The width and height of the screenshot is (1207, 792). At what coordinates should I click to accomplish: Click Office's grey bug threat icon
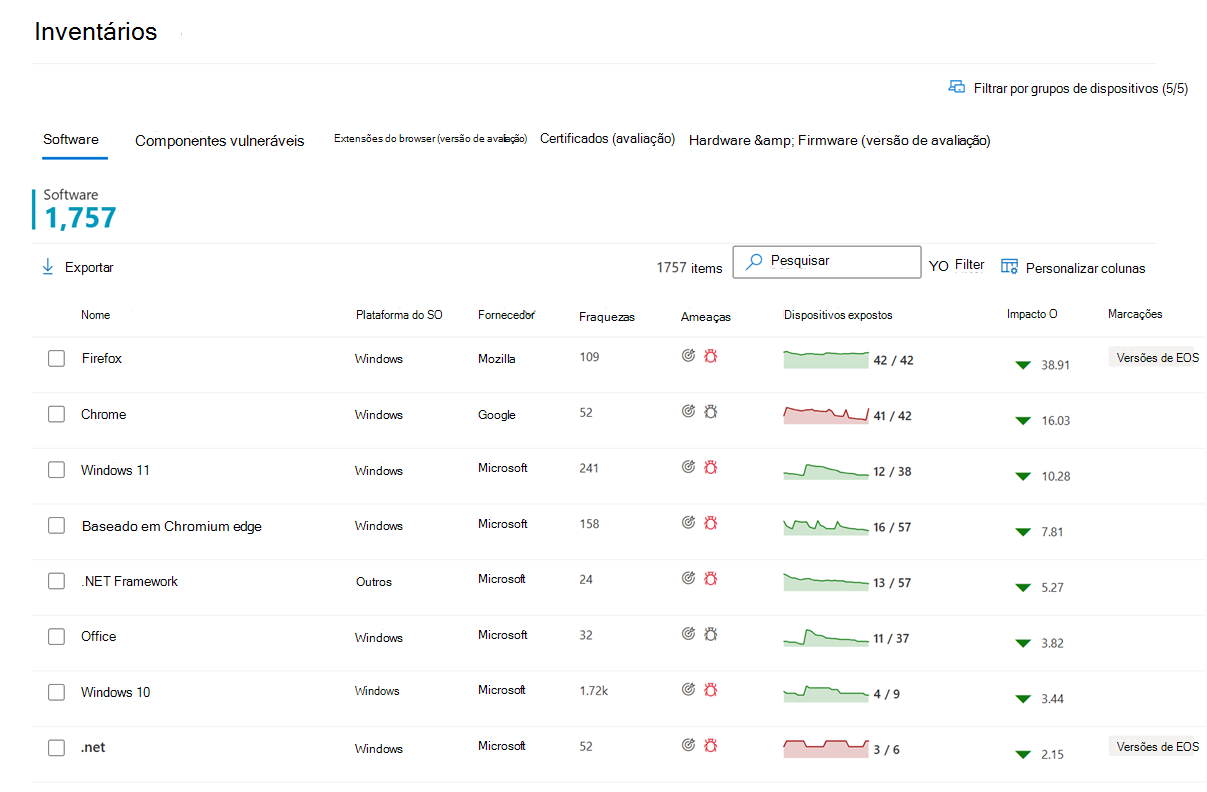[711, 633]
